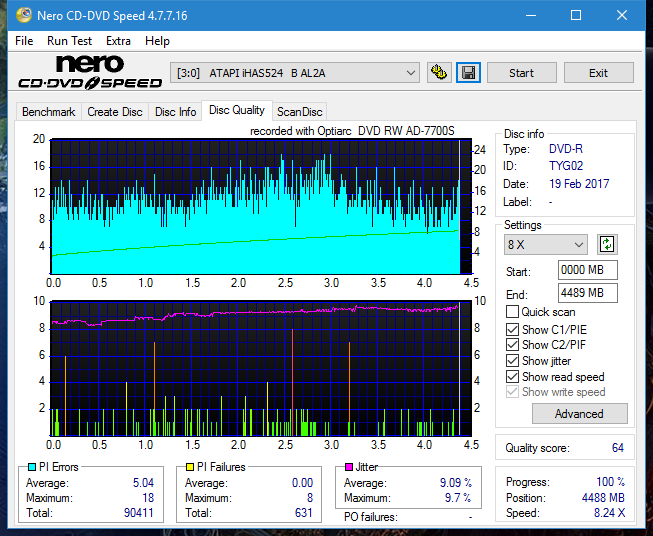Click the PO failures label
The height and width of the screenshot is (536, 653).
point(371,517)
